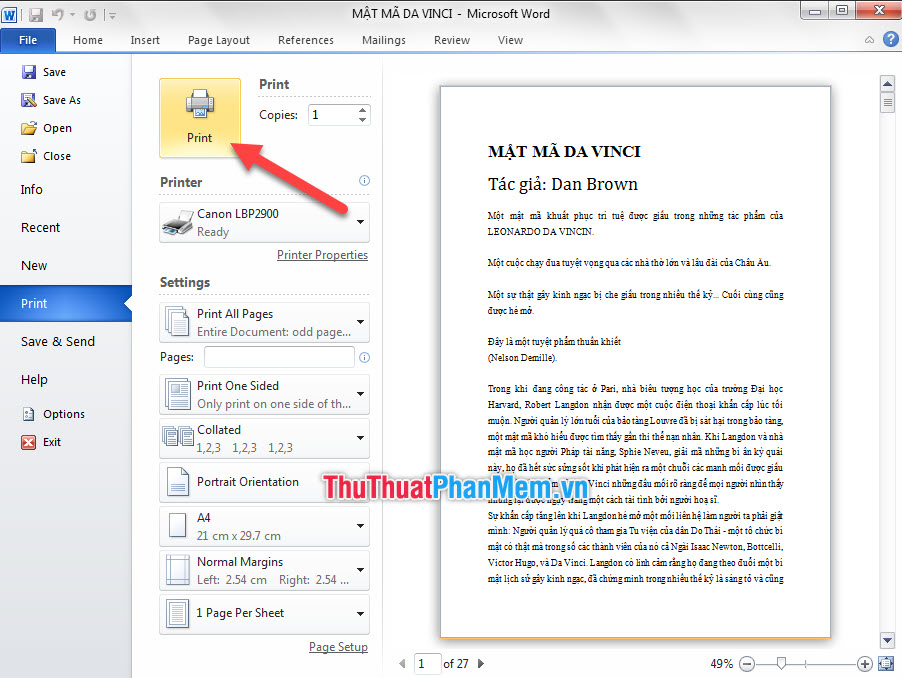Image resolution: width=902 pixels, height=678 pixels.
Task: Open the Collated dropdown
Action: click(x=264, y=438)
